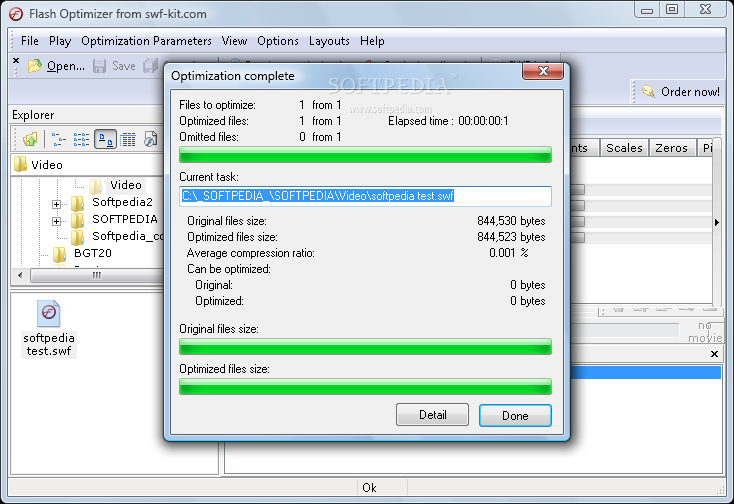This screenshot has width=734, height=504.
Task: Expand the Softpedia2 tree node
Action: pyautogui.click(x=57, y=204)
